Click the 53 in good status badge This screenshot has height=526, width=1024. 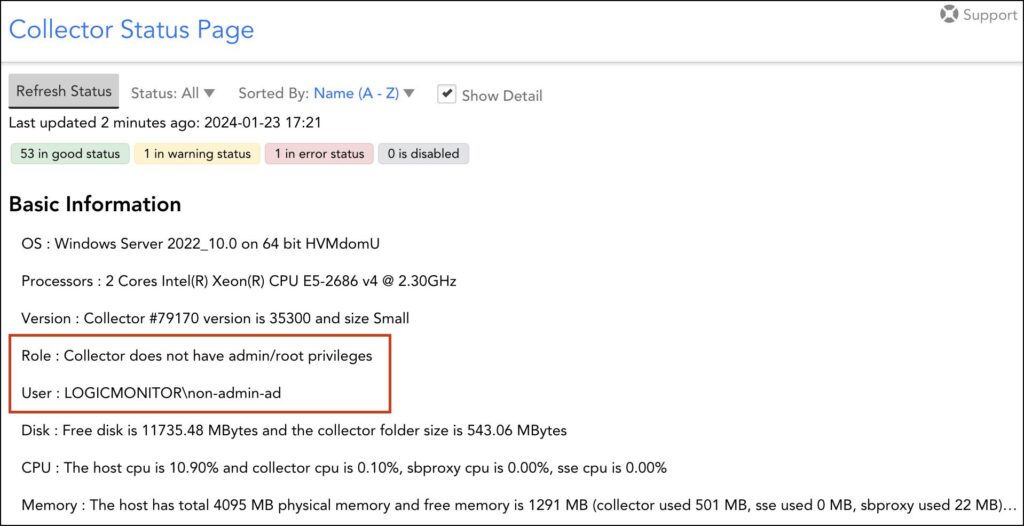(x=70, y=154)
